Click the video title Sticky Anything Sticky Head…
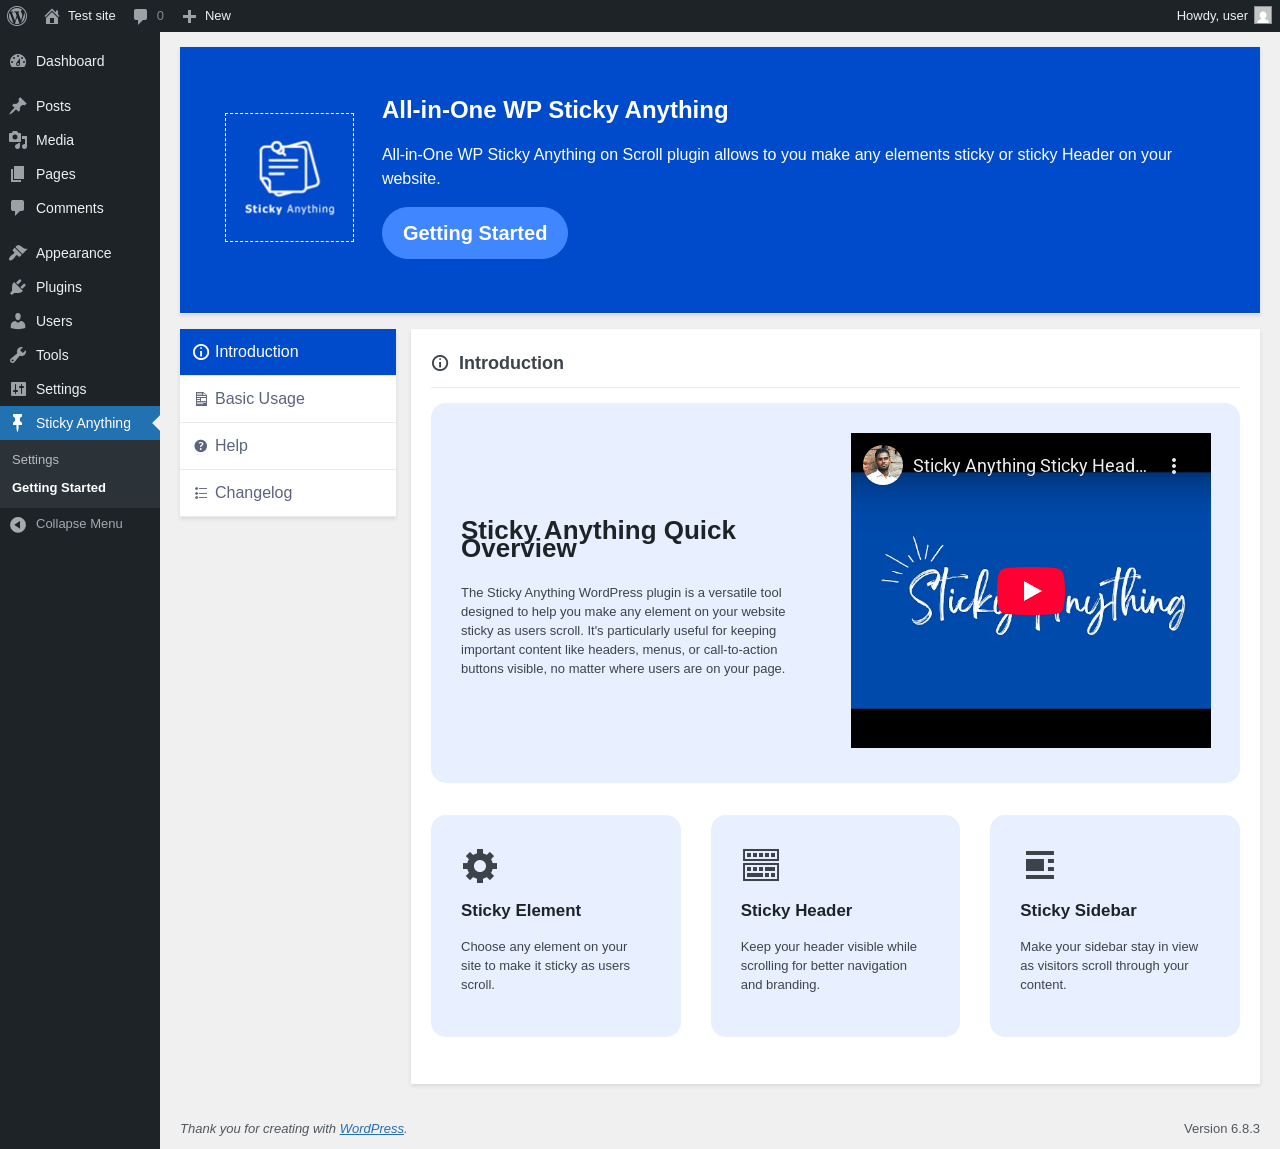 click(1030, 466)
